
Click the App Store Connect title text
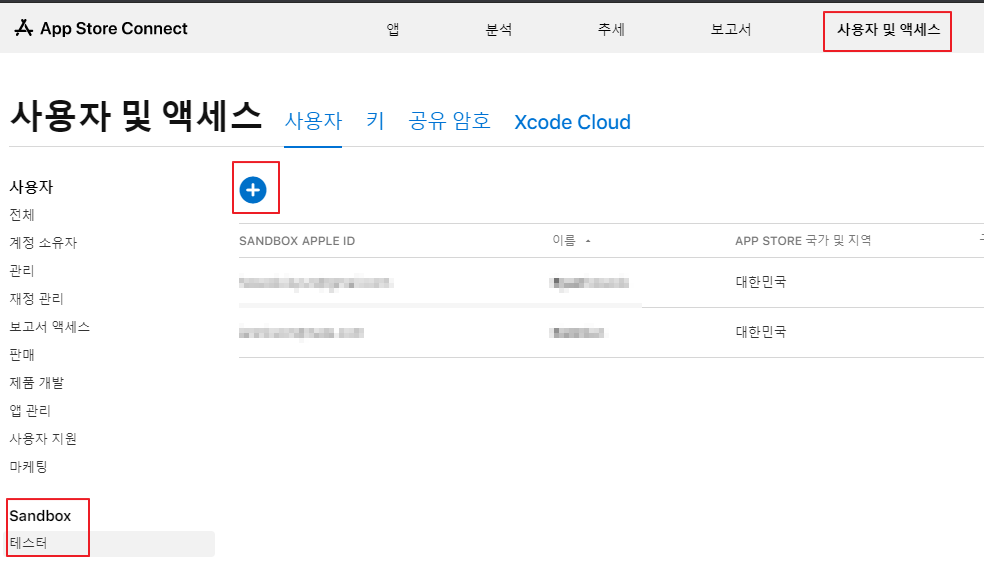(114, 28)
